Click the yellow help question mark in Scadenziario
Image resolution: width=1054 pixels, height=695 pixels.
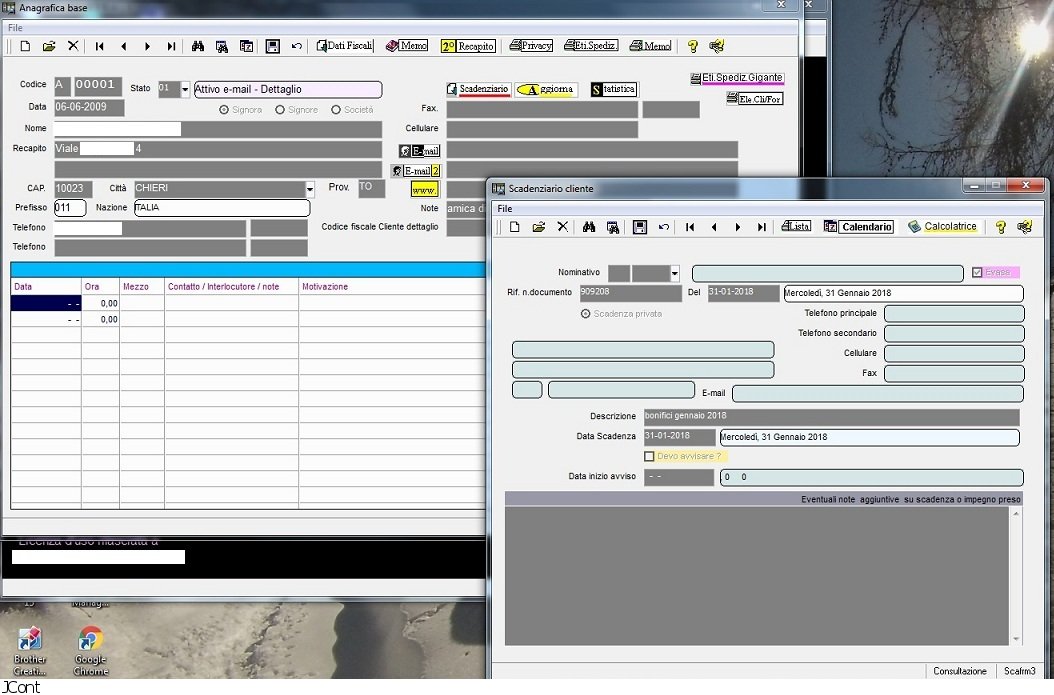coord(1000,227)
